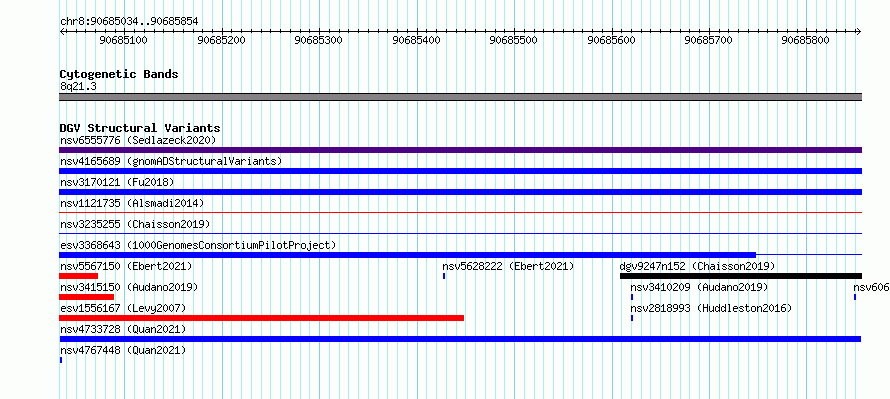
Task: Click the red bar under nsv5567150
Action: [x=78, y=276]
